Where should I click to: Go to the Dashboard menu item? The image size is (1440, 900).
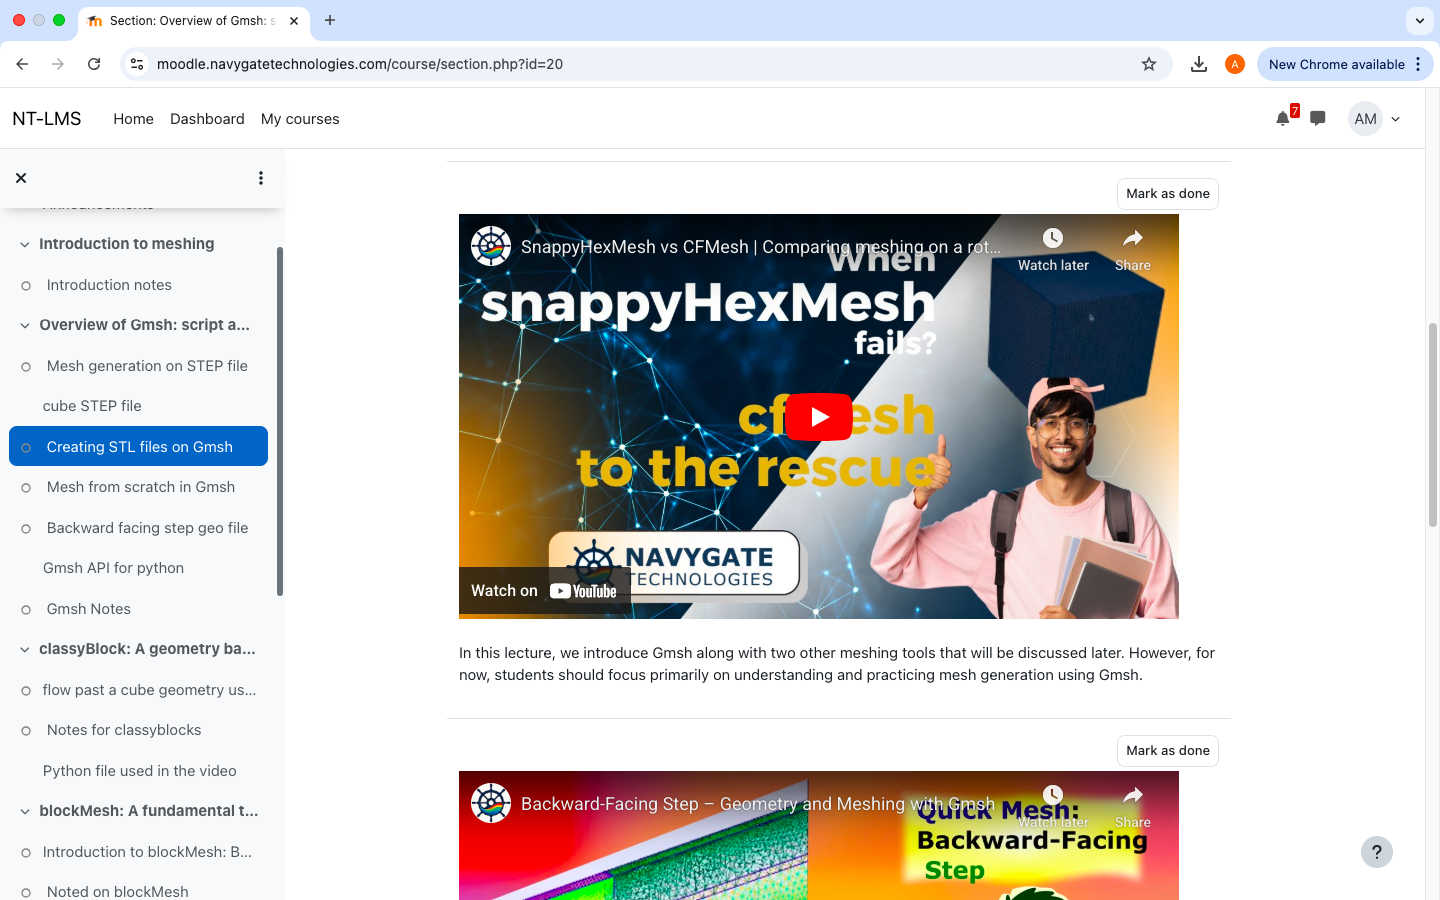(x=207, y=119)
